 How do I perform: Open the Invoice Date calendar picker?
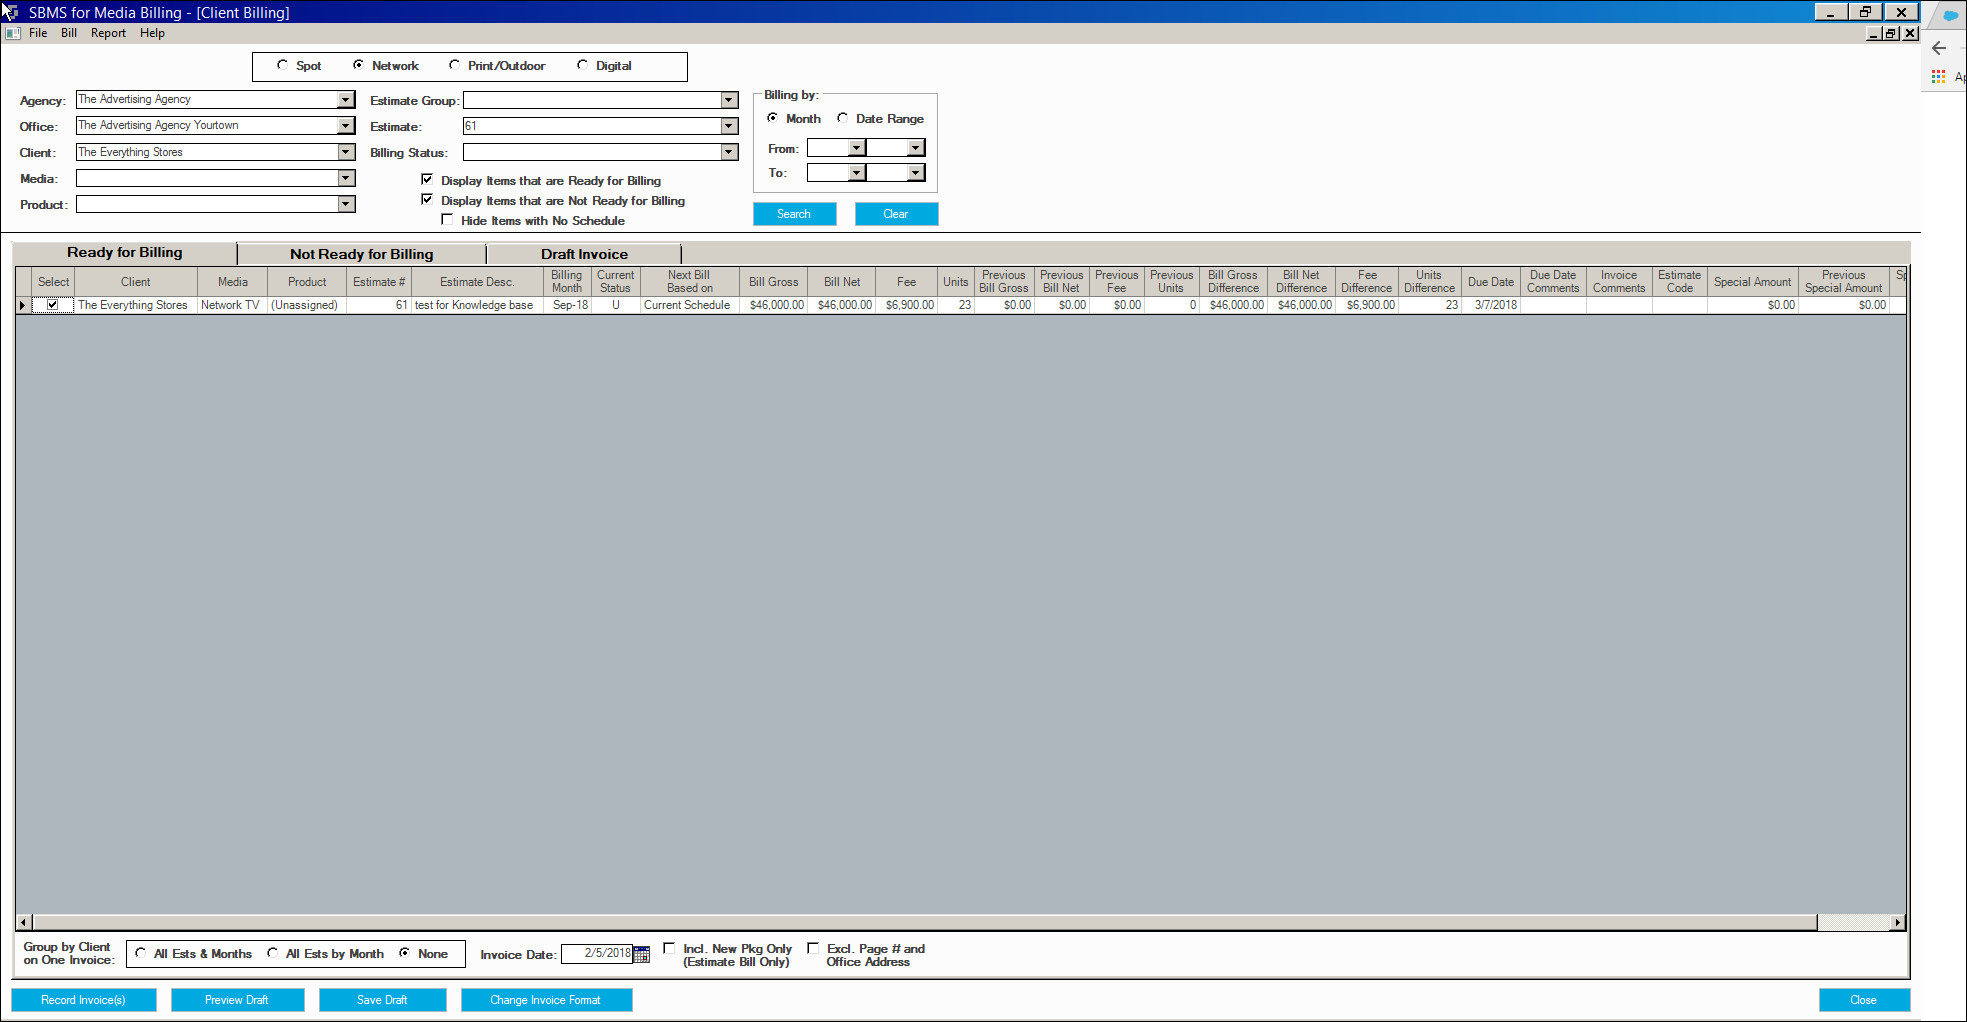coord(642,954)
